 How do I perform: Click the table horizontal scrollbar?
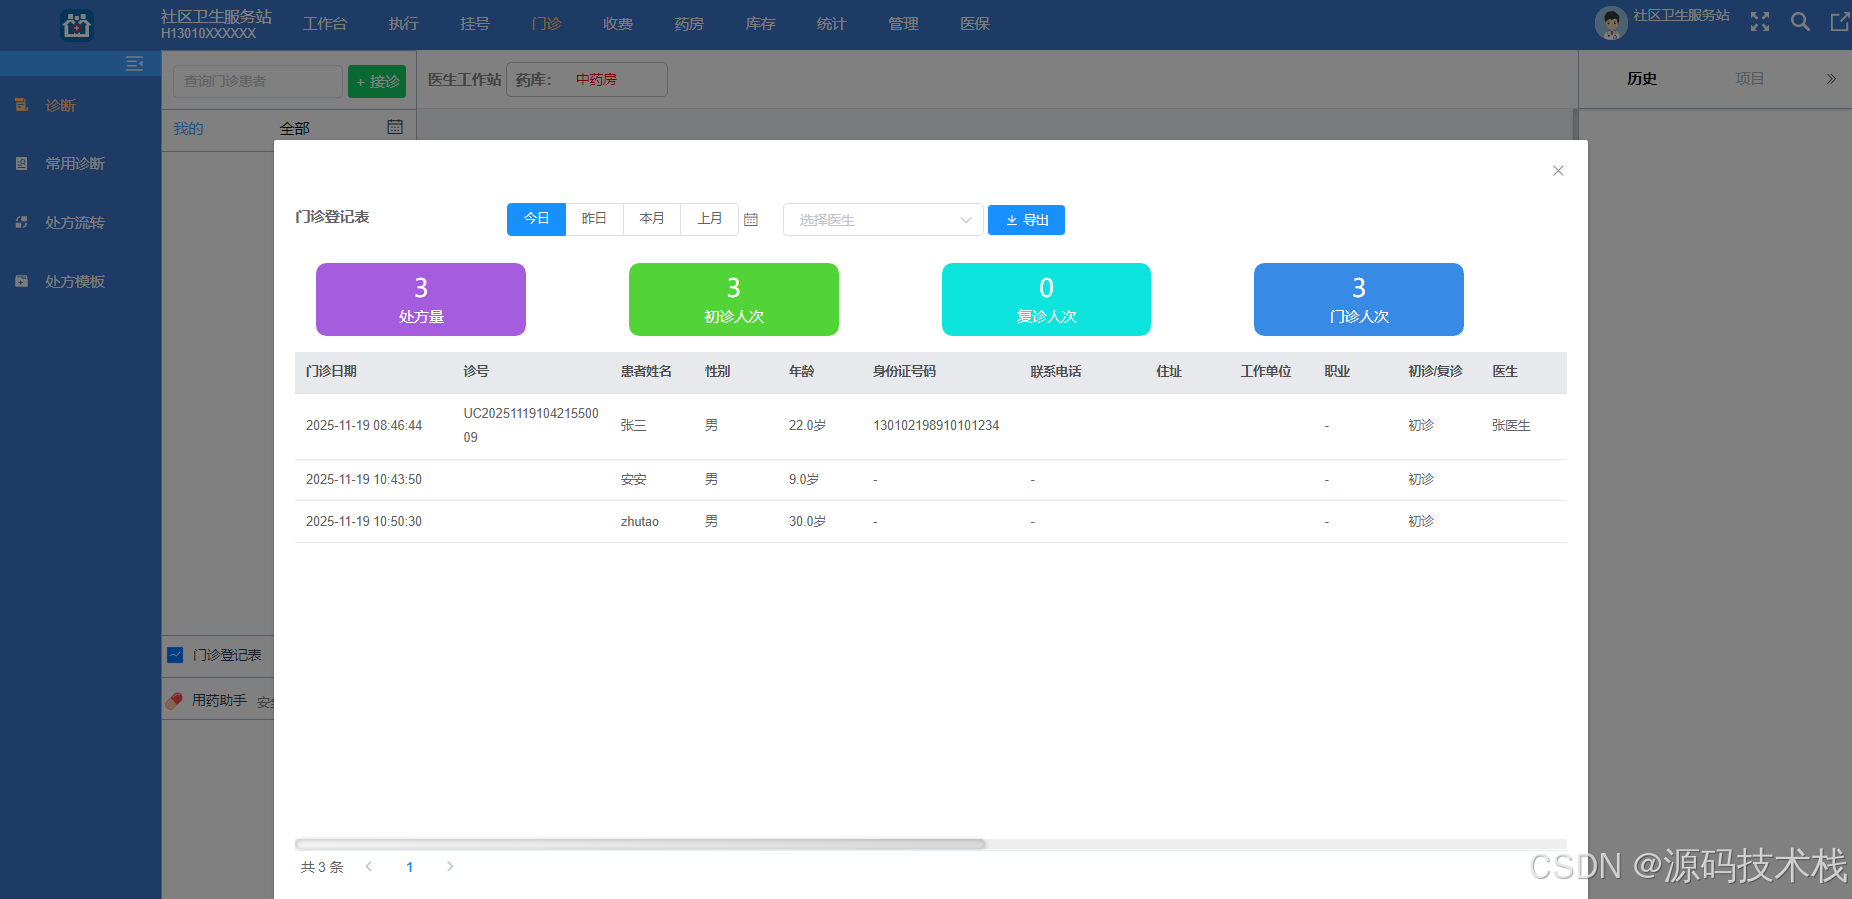tap(640, 844)
